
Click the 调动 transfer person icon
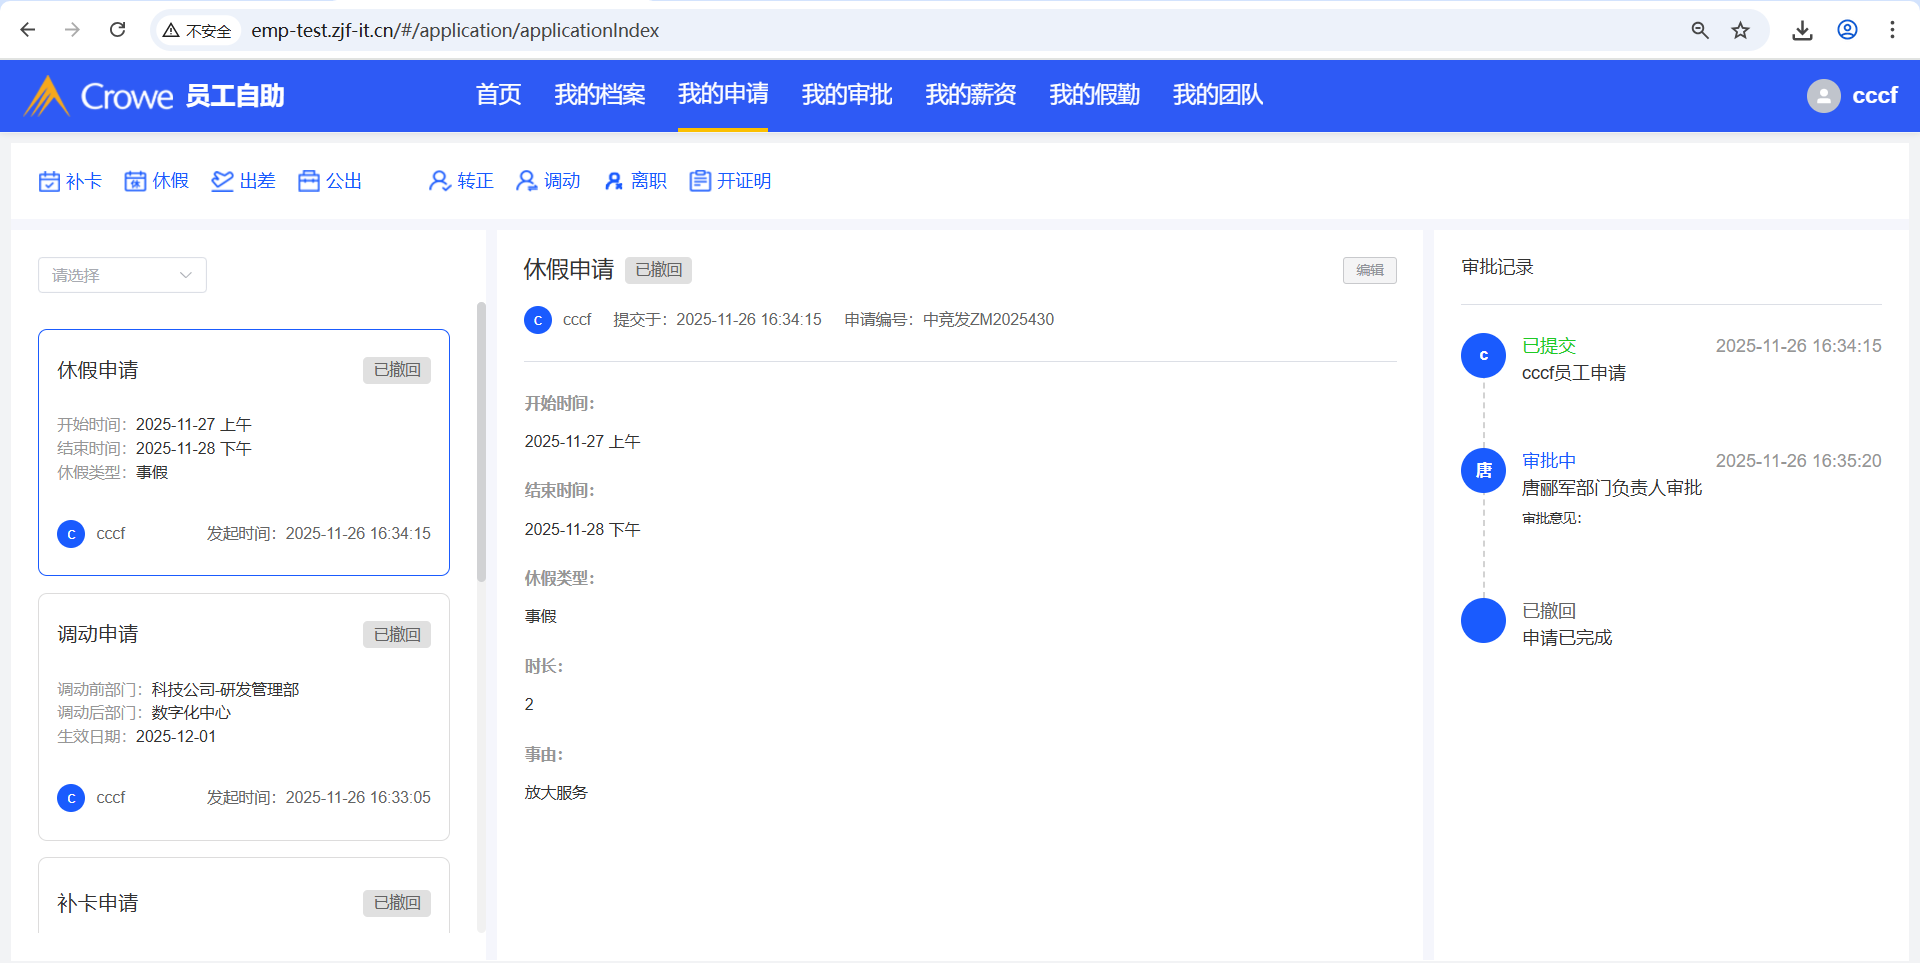point(526,181)
